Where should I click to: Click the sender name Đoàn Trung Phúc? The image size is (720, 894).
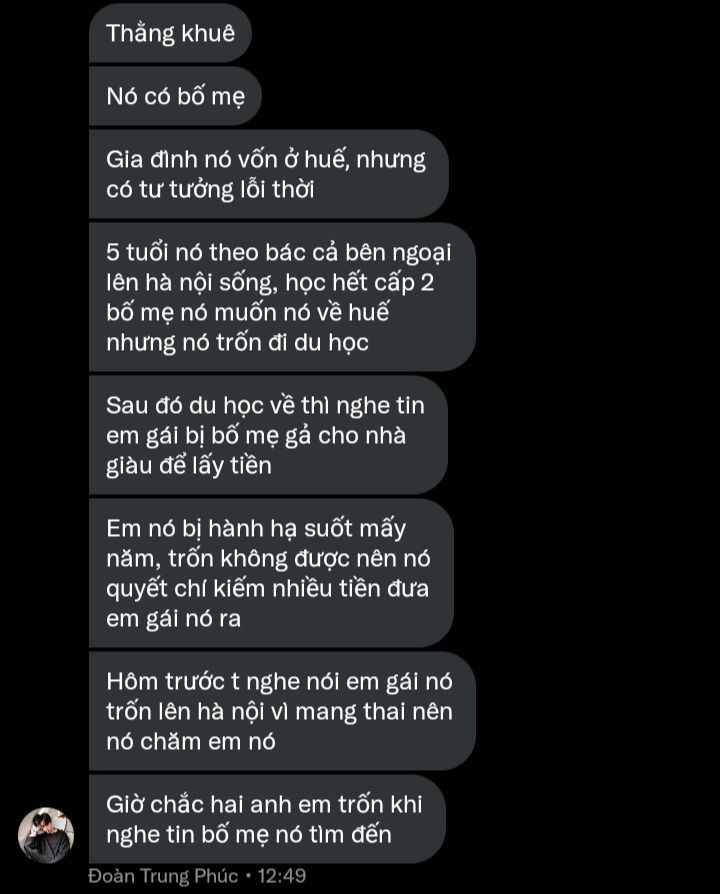[163, 876]
